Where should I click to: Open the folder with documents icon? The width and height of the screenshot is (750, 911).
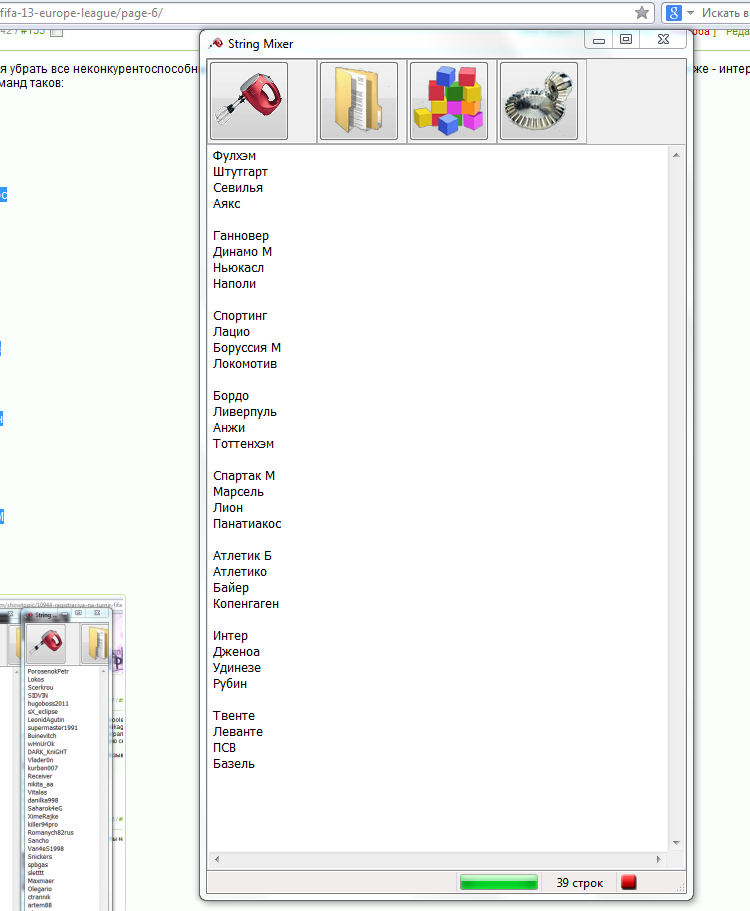358,101
